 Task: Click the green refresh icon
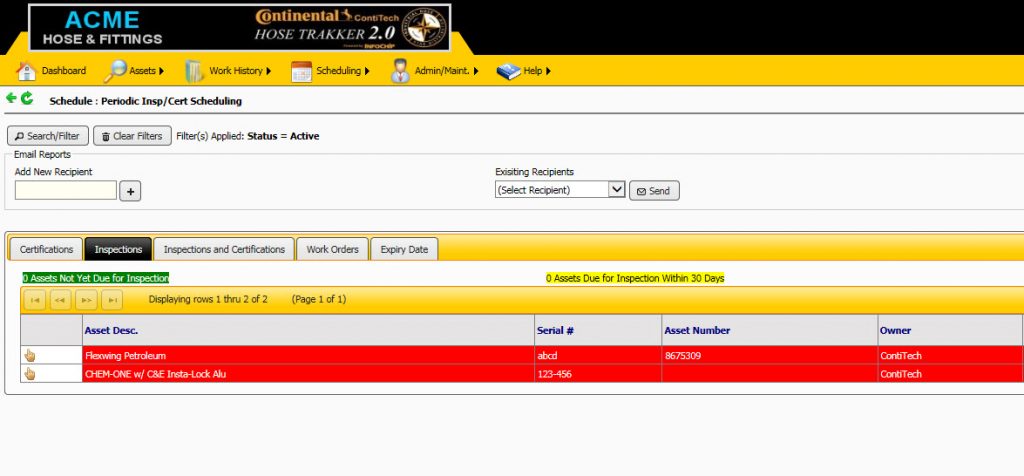tap(27, 98)
